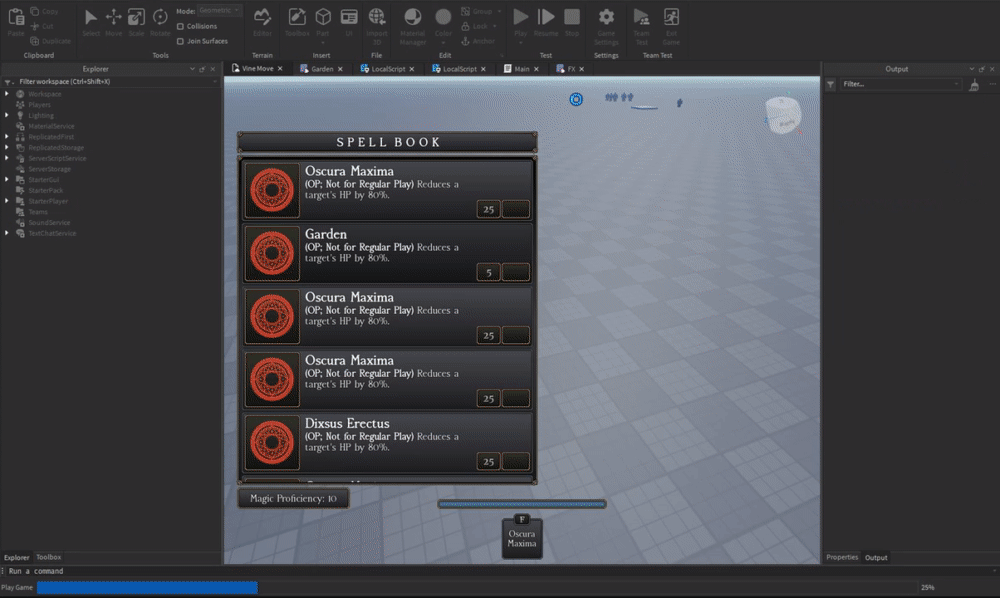Close the Garden script tab
The width and height of the screenshot is (1000, 598).
click(340, 69)
